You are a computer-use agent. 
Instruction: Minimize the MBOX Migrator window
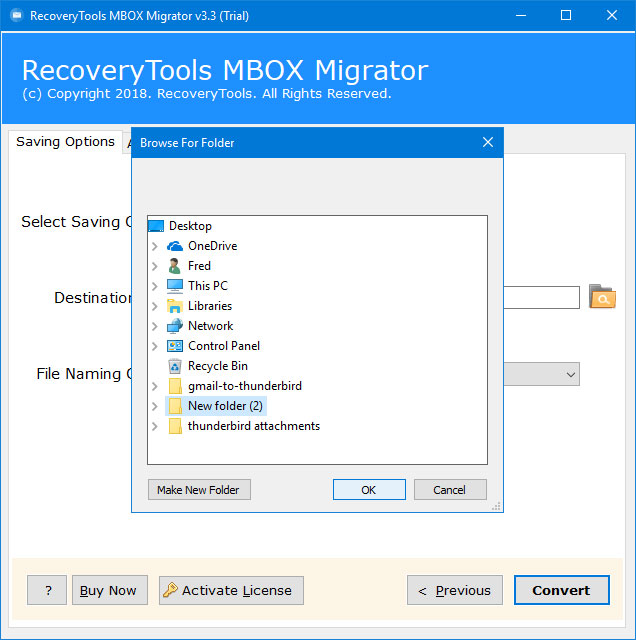pyautogui.click(x=520, y=16)
